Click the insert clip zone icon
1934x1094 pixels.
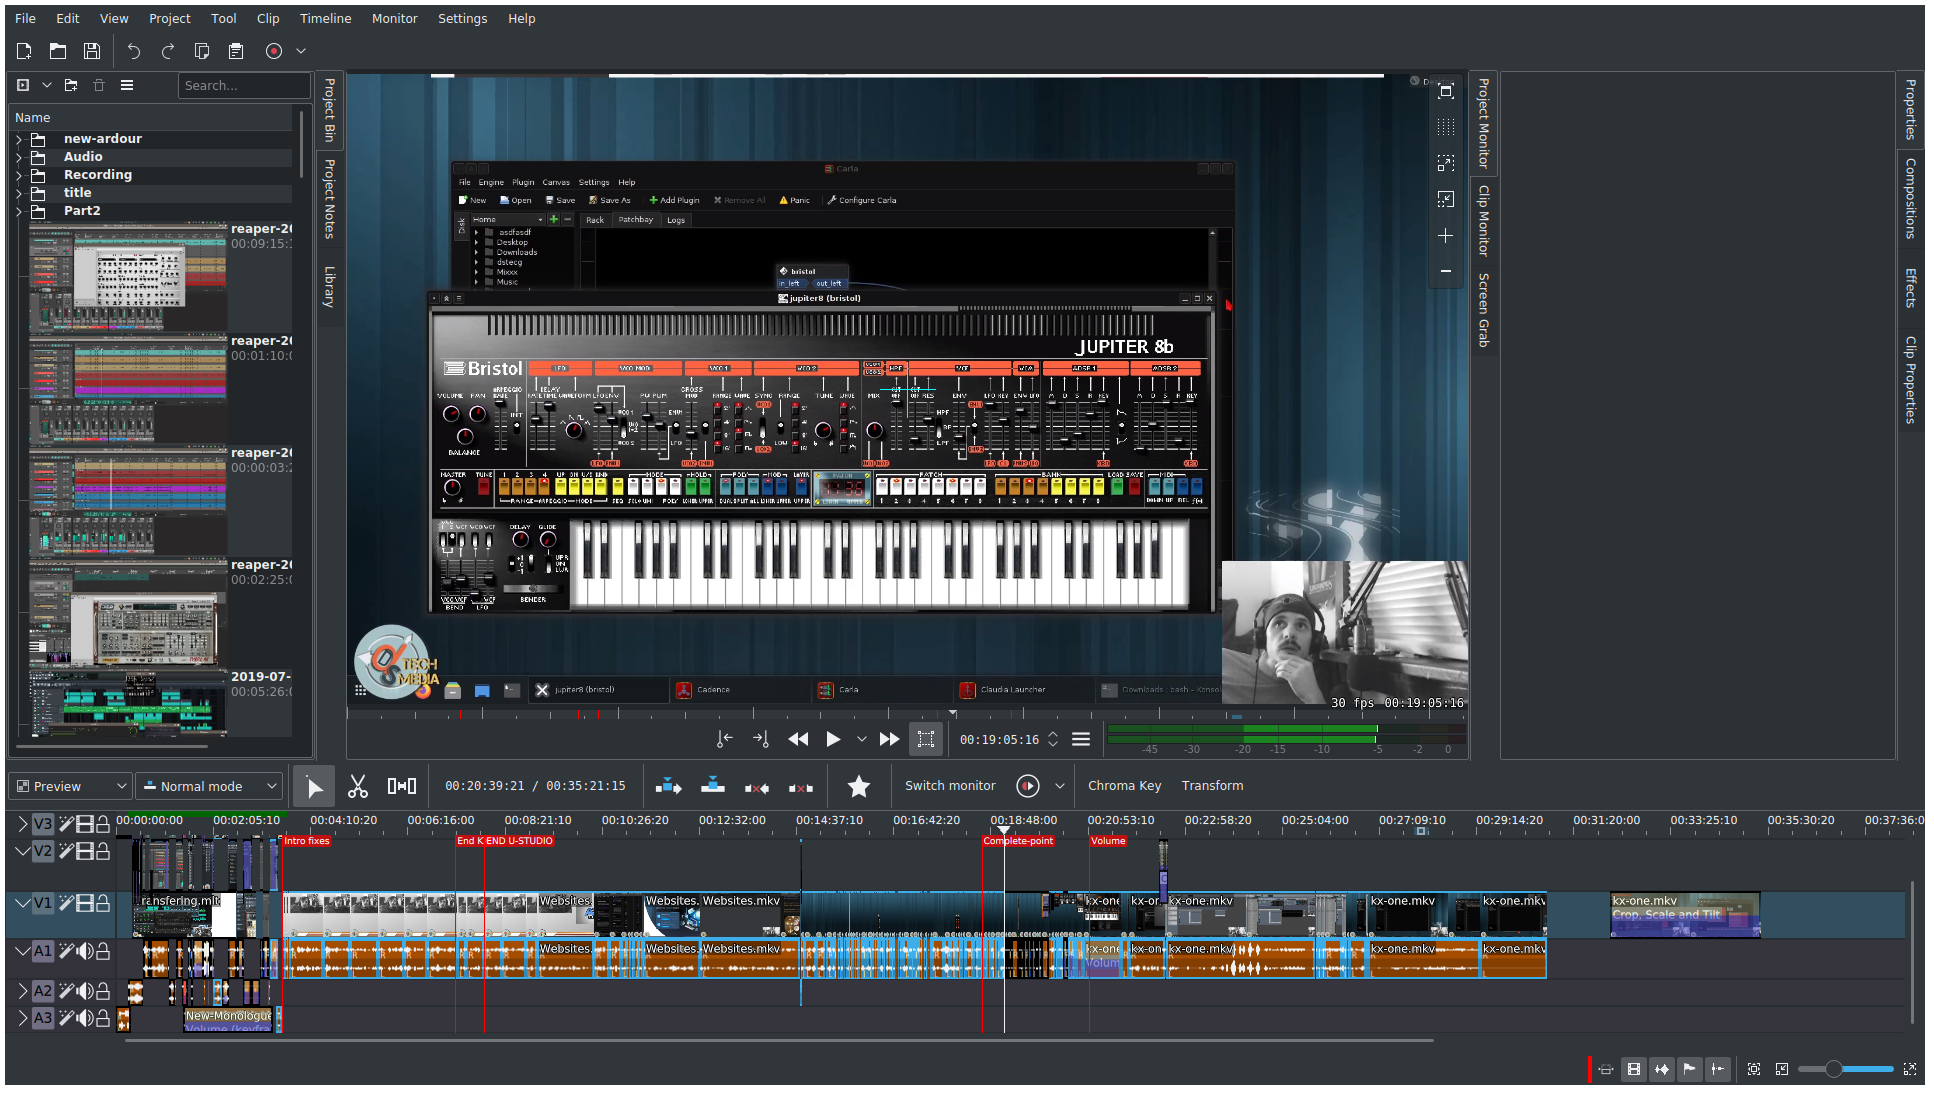(668, 786)
